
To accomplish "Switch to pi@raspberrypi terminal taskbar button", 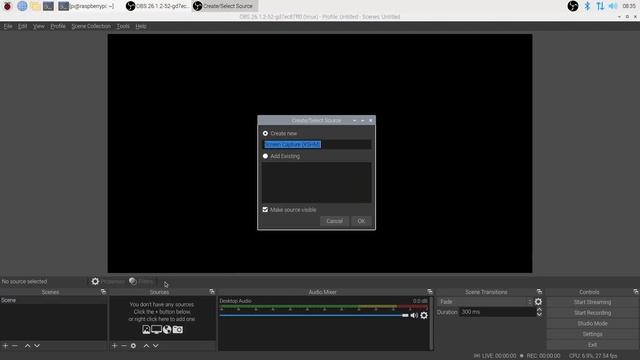I will tap(86, 6).
